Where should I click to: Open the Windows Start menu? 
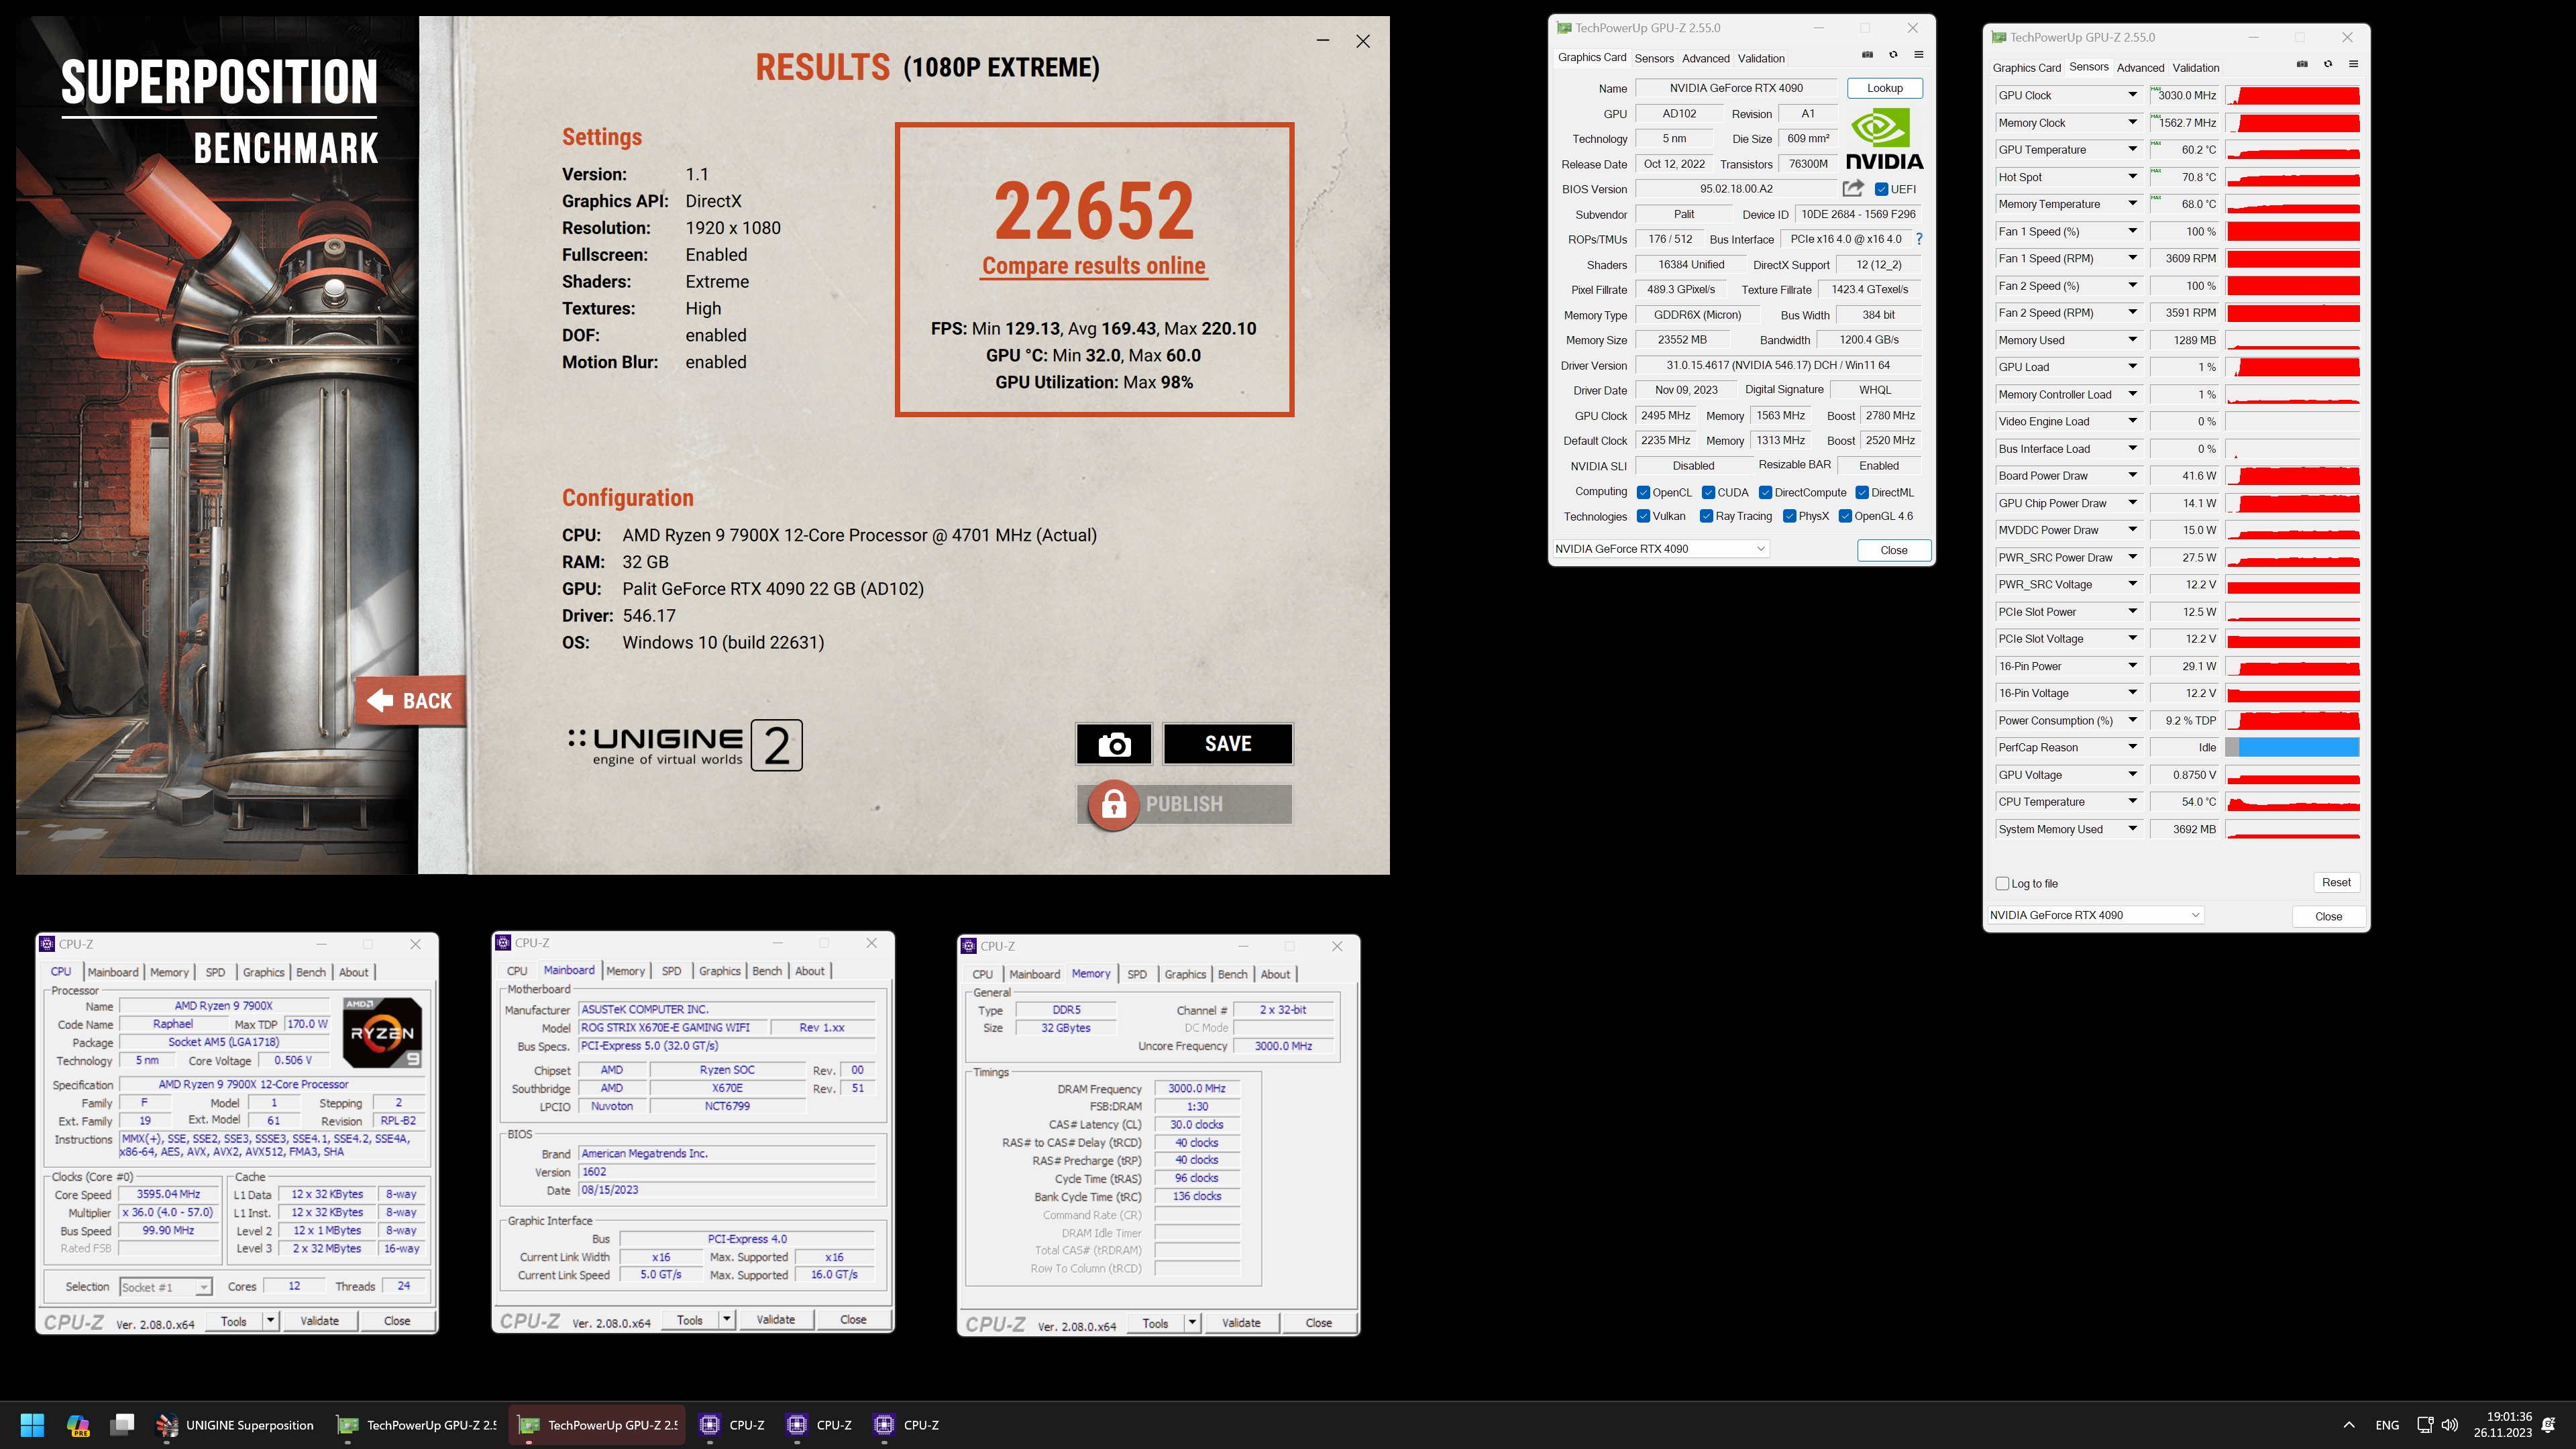tap(32, 1425)
